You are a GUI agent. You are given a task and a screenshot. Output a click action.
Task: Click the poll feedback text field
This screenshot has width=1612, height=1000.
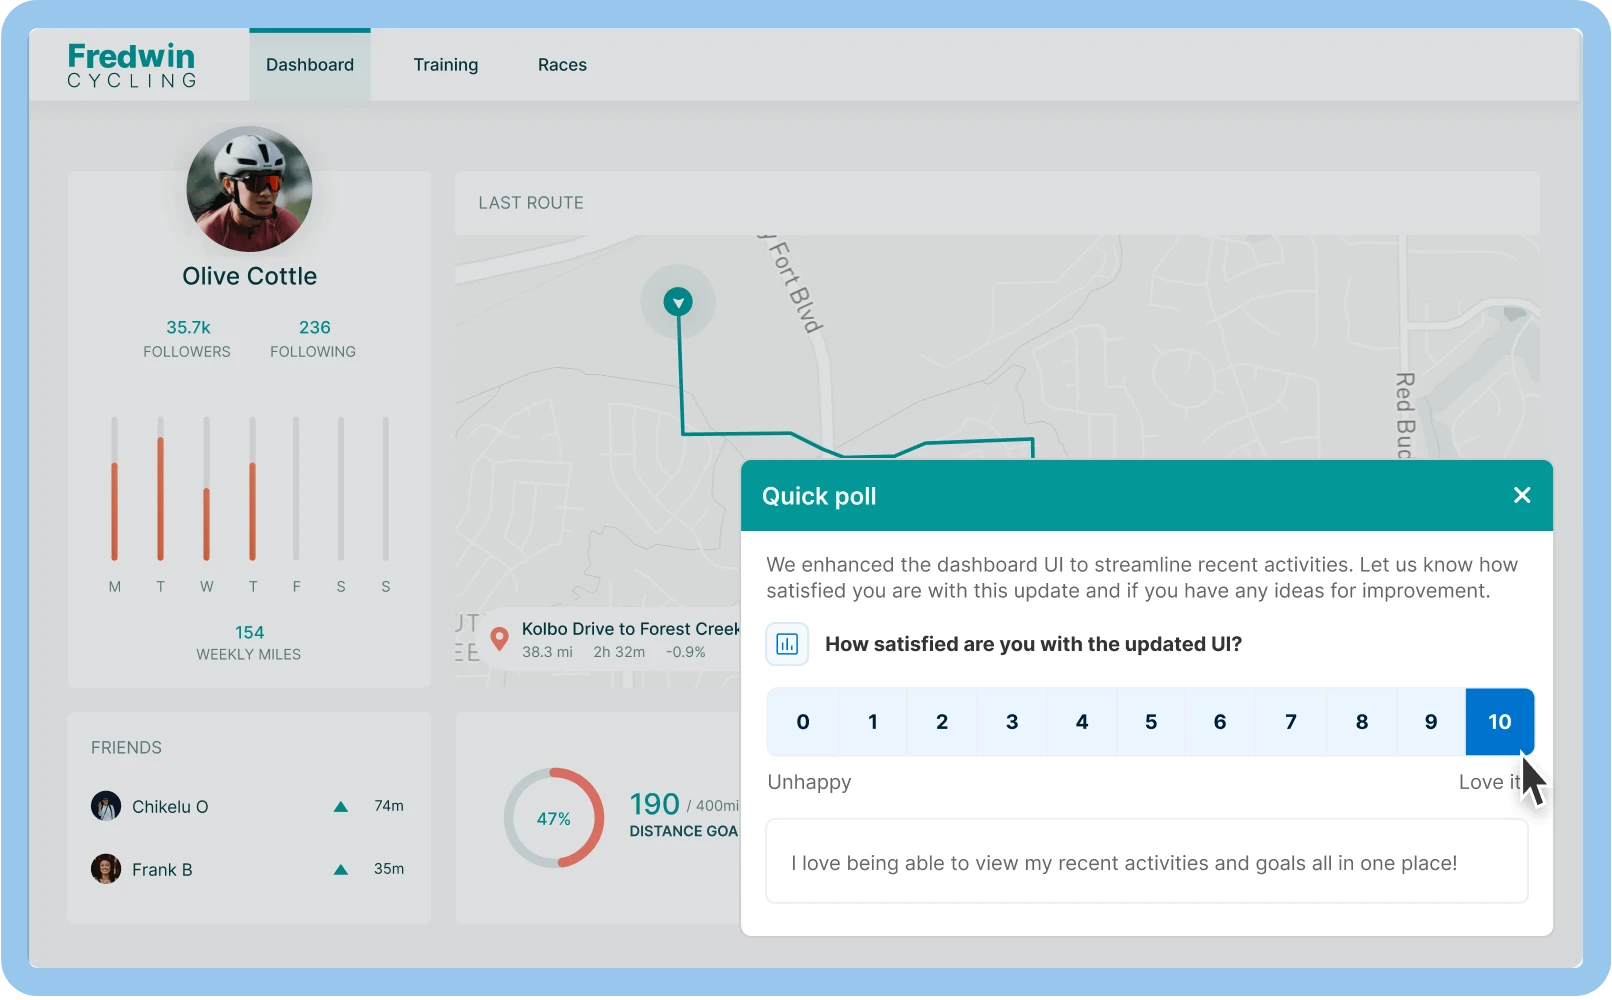pos(1146,861)
